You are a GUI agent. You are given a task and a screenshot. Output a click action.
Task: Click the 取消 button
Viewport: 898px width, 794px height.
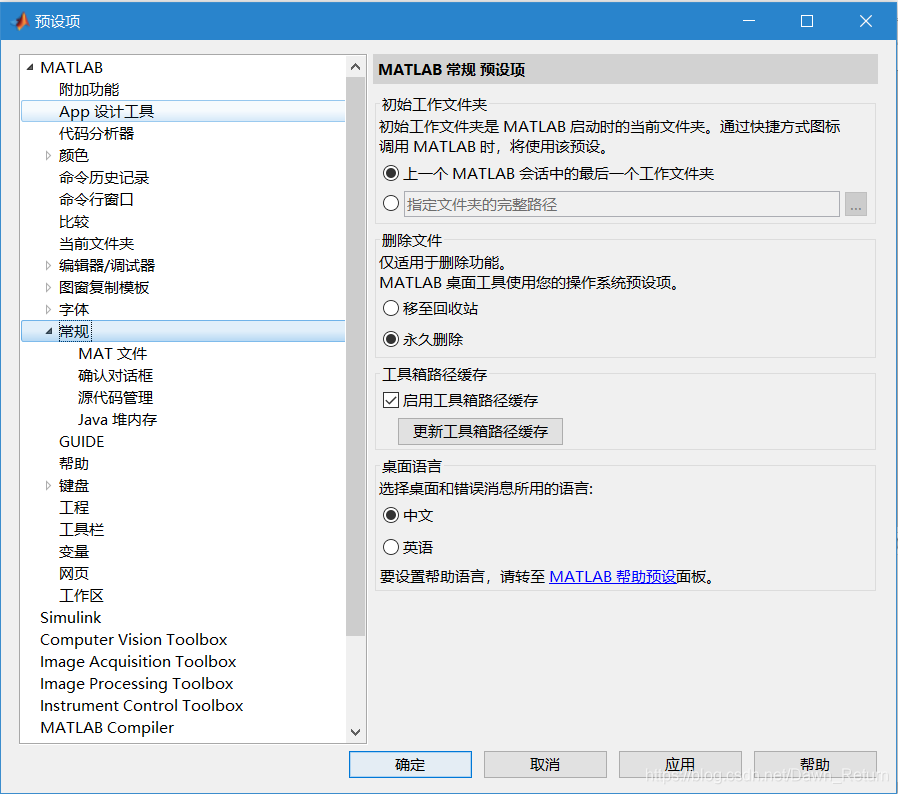[545, 764]
